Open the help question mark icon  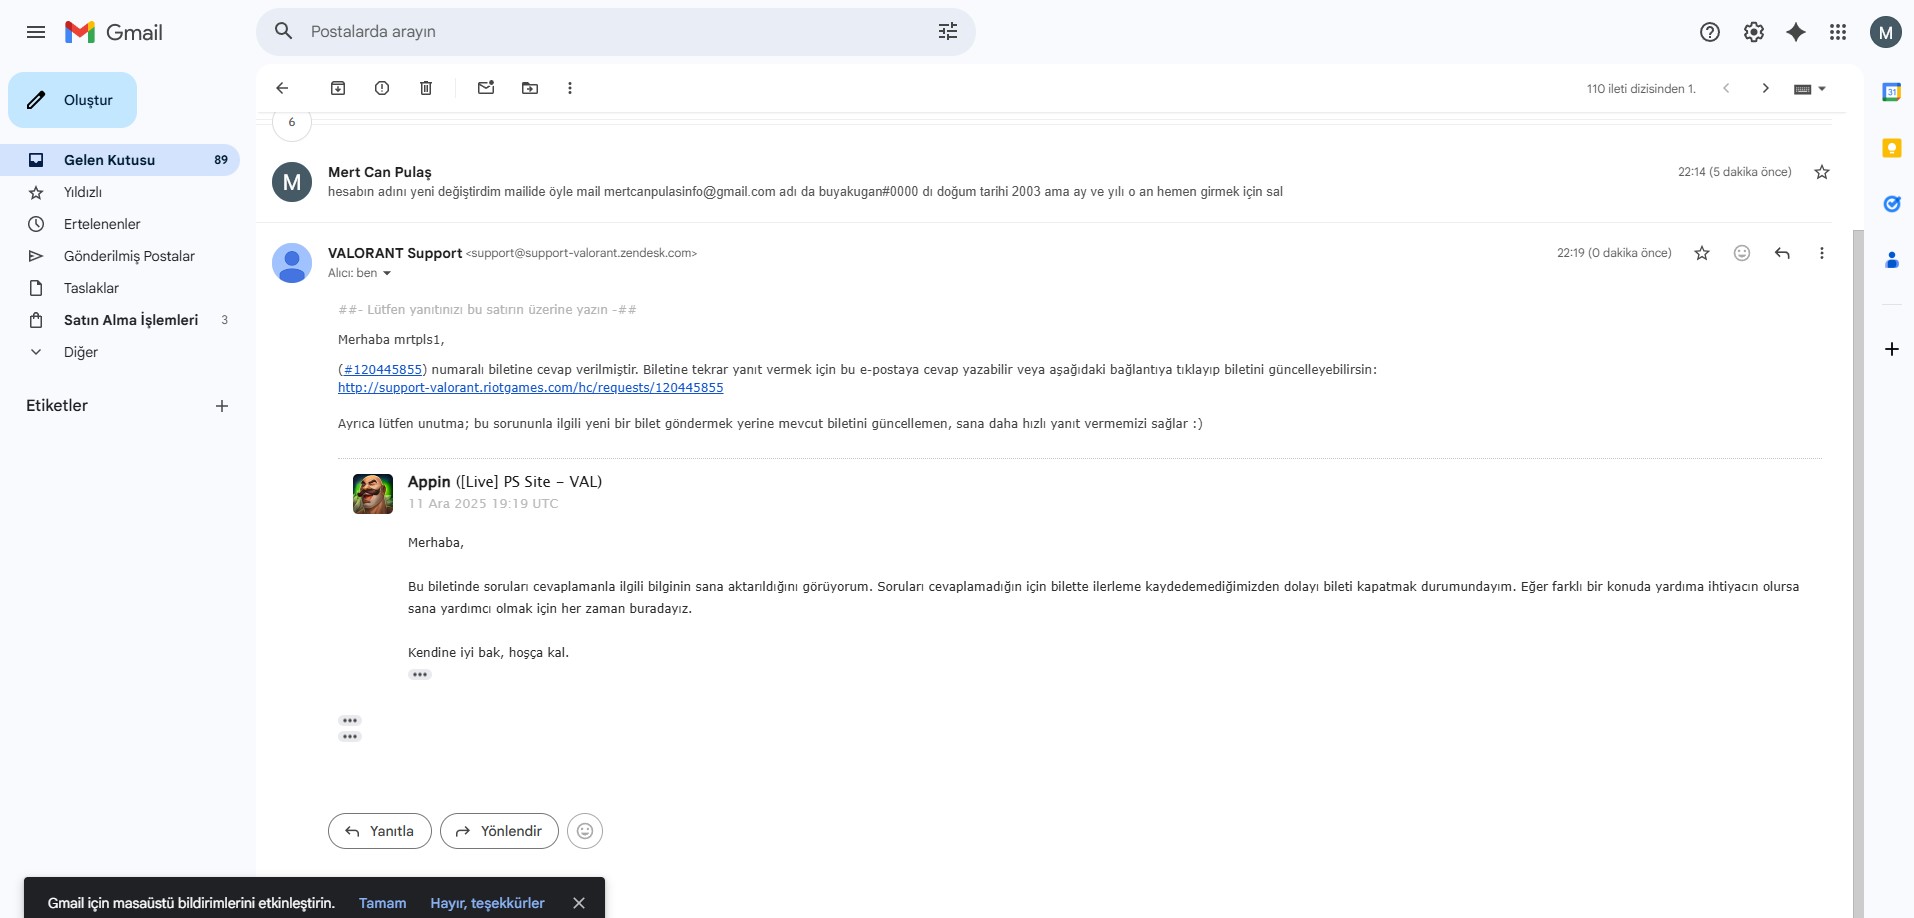(x=1710, y=32)
